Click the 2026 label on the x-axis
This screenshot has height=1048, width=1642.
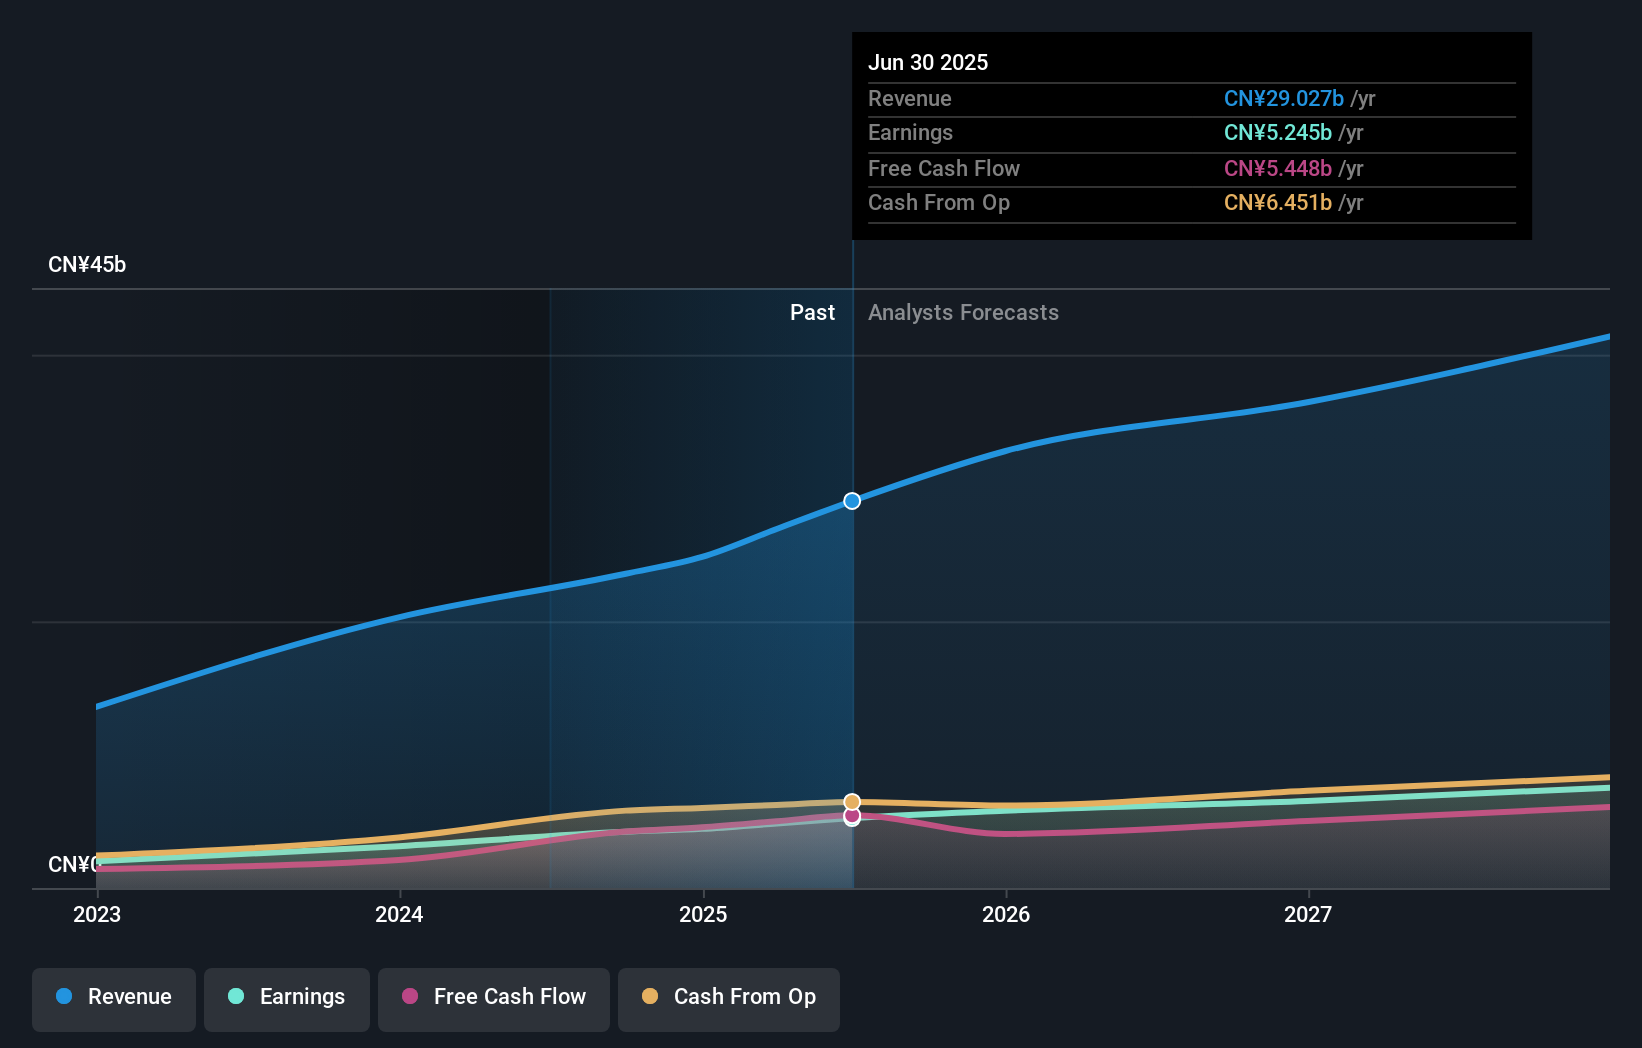pyautogui.click(x=1008, y=914)
